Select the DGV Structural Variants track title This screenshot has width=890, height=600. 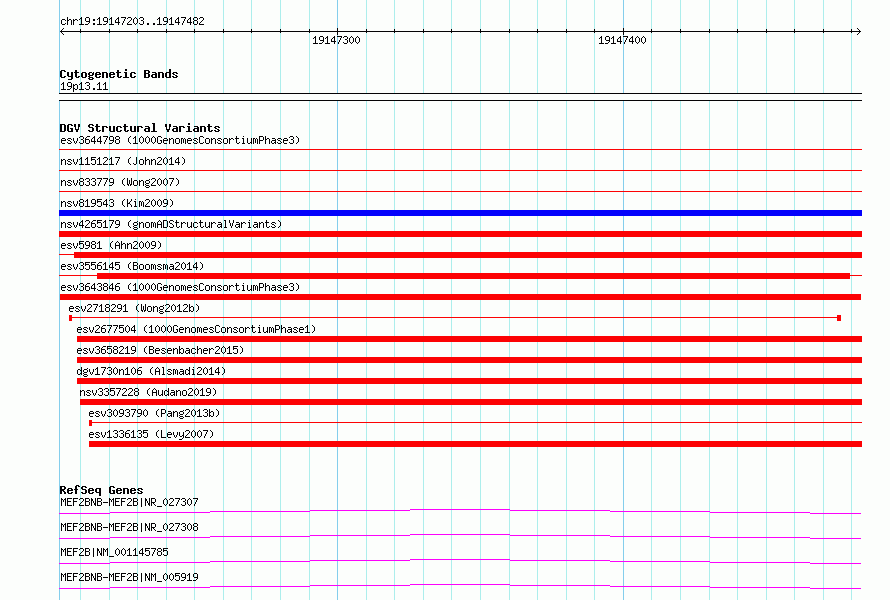[x=140, y=128]
